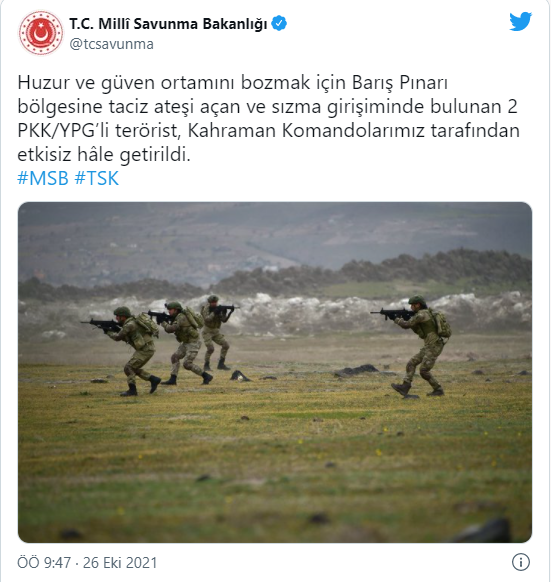Click the blue verified badge
Viewport: 551px width, 582px height.
(x=279, y=23)
